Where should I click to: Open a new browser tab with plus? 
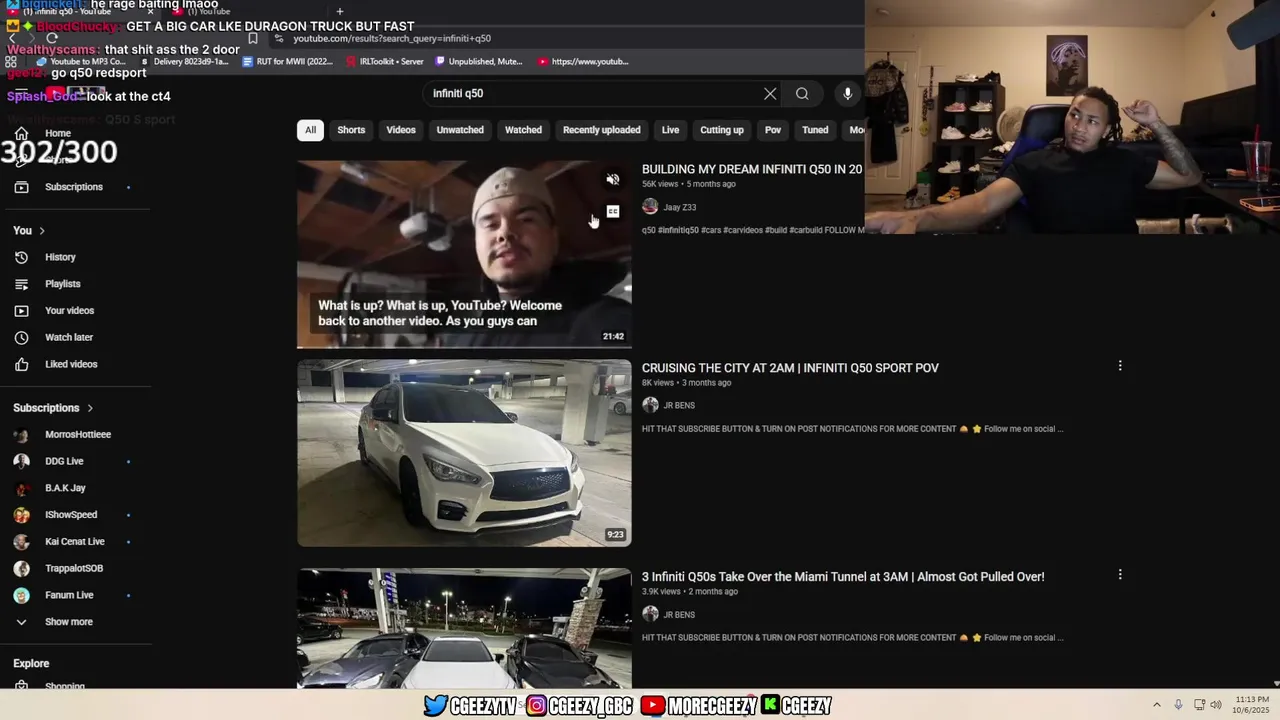340,11
